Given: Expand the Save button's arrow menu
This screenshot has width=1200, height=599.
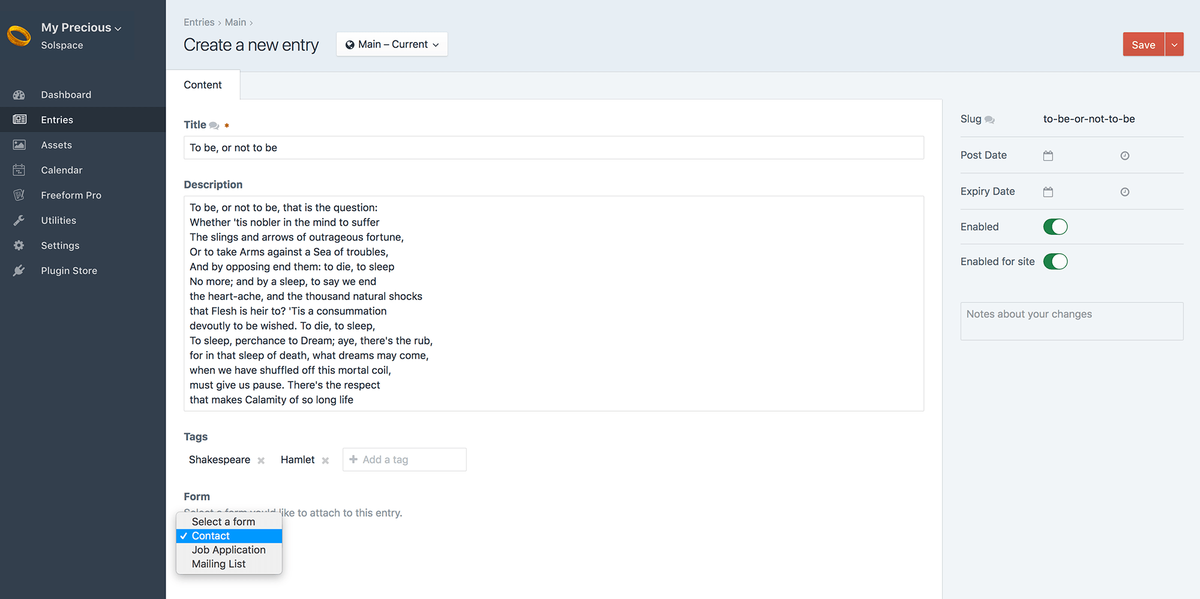Looking at the screenshot, I should point(1174,45).
